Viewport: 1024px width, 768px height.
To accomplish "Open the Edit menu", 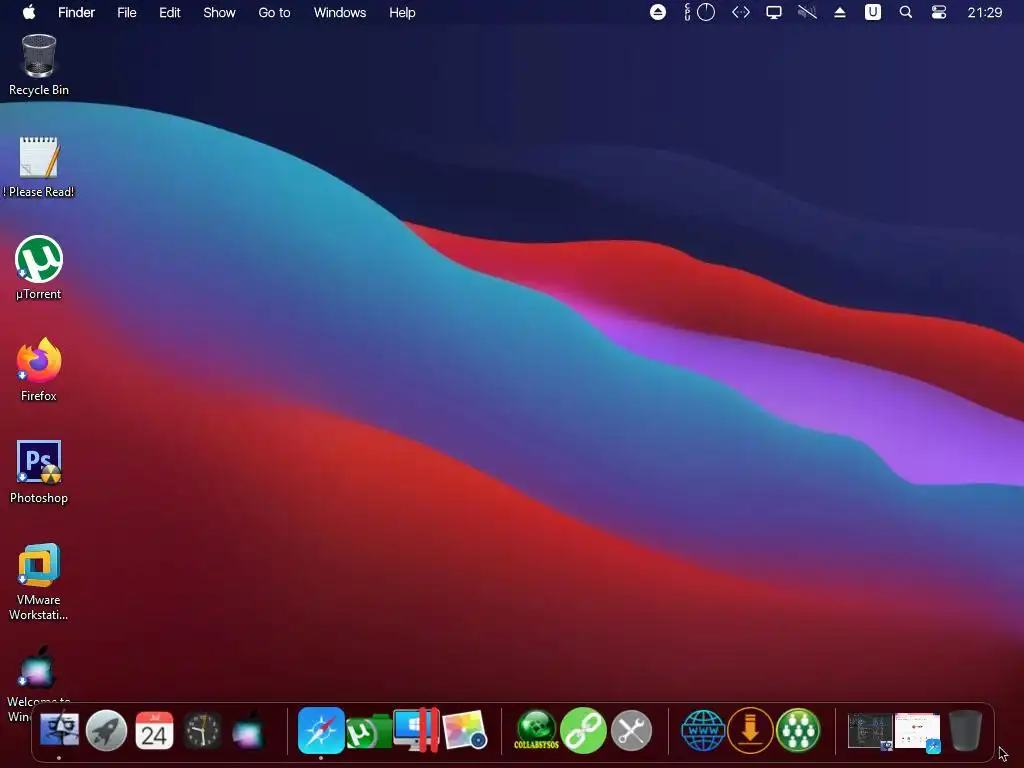I will (170, 12).
